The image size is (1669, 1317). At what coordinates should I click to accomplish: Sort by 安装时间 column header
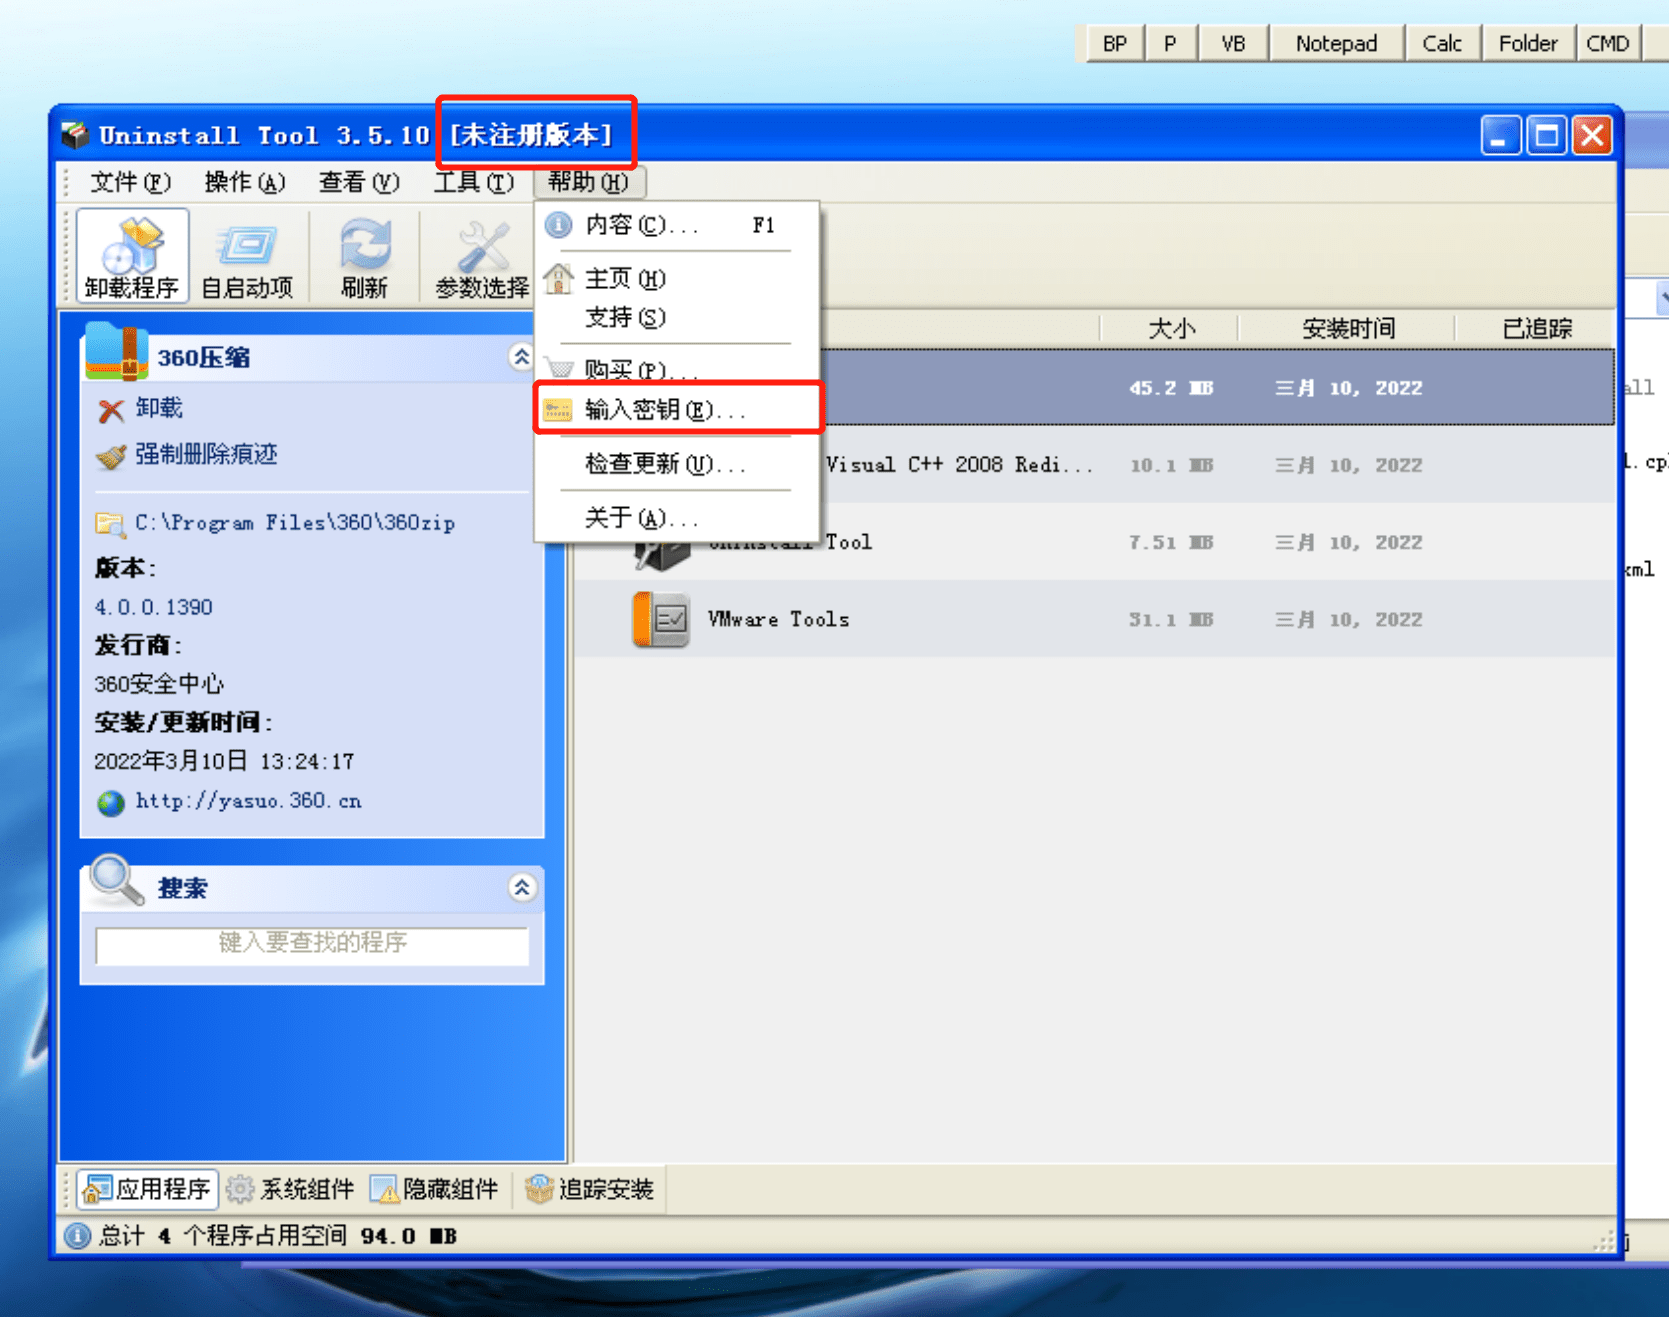pos(1348,328)
